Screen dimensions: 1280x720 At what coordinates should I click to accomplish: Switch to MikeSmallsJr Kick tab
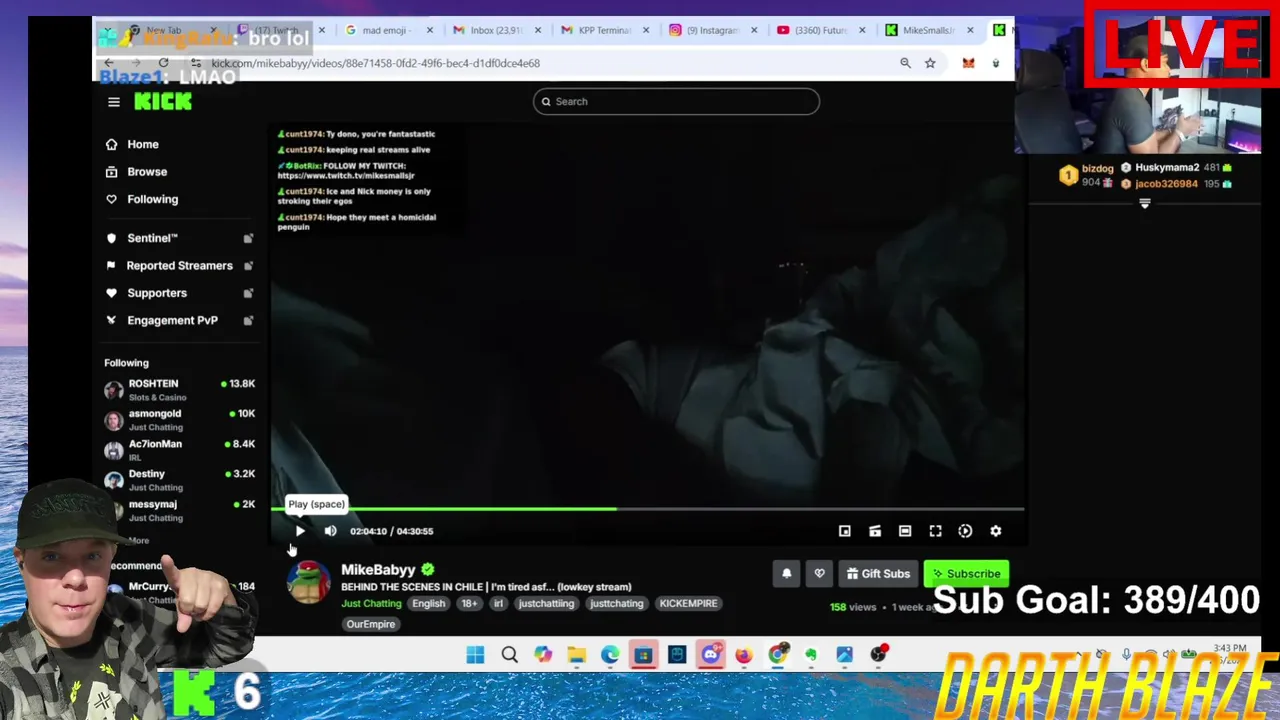[x=928, y=30]
